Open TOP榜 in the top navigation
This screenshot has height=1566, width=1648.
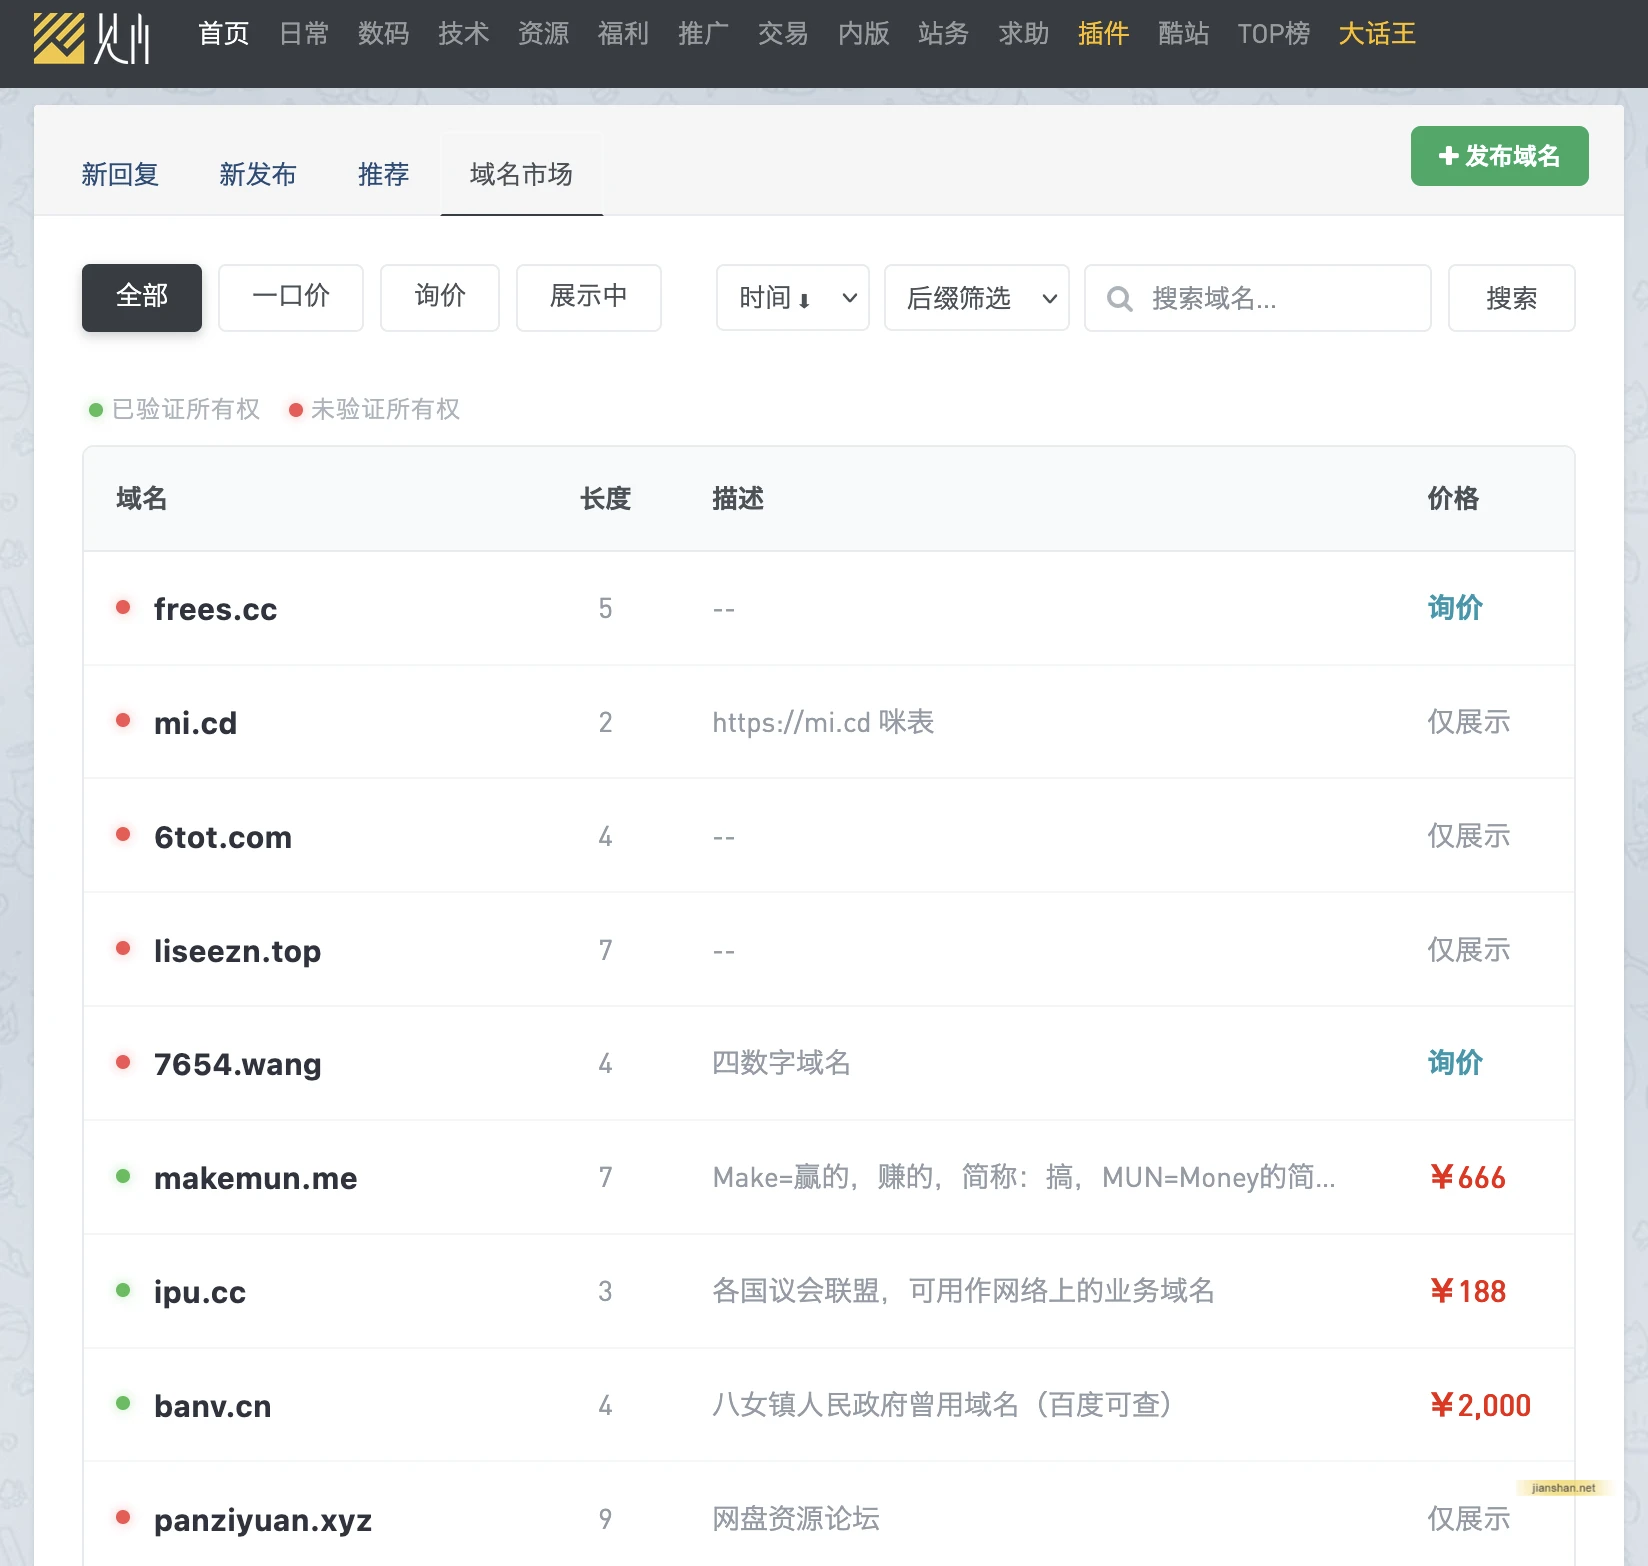(x=1274, y=34)
